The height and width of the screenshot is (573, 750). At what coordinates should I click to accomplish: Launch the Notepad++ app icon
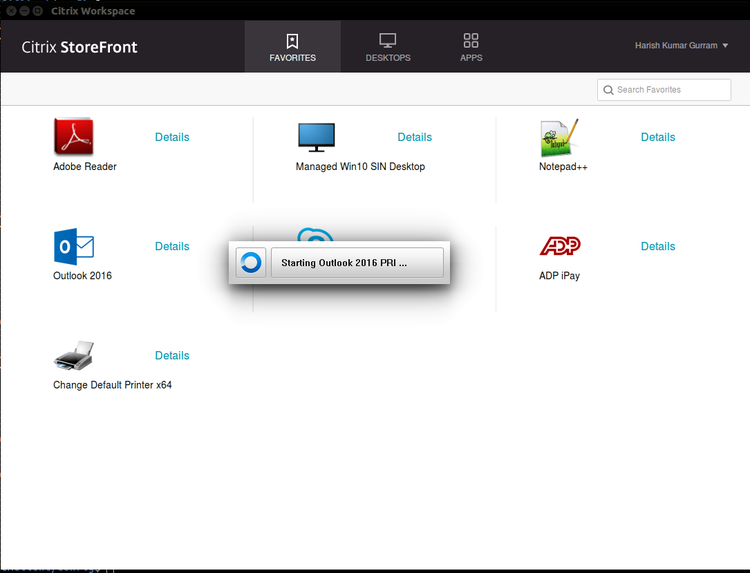tap(559, 138)
